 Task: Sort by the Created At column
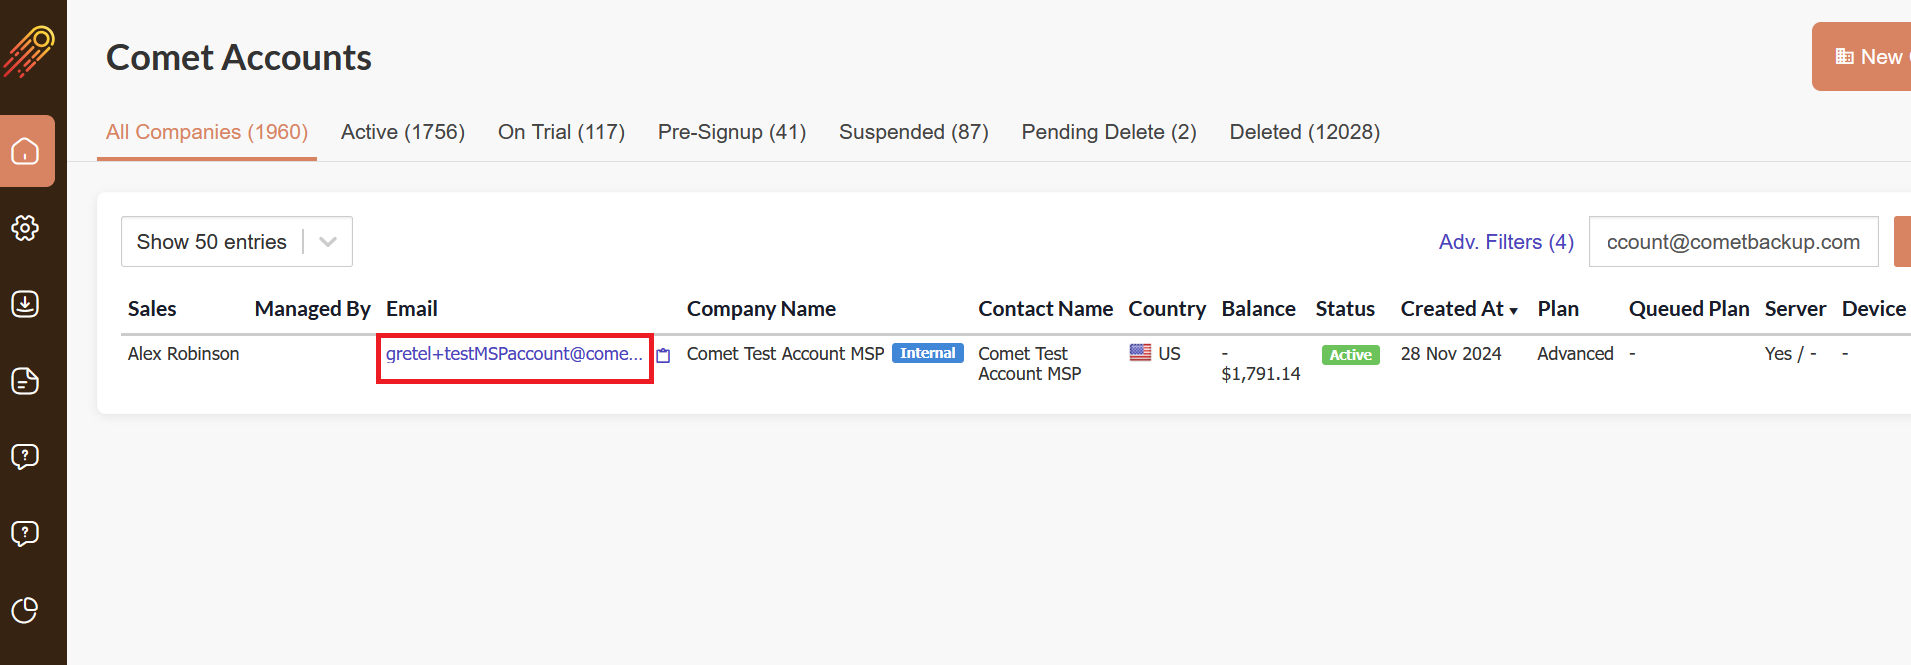coord(1459,309)
